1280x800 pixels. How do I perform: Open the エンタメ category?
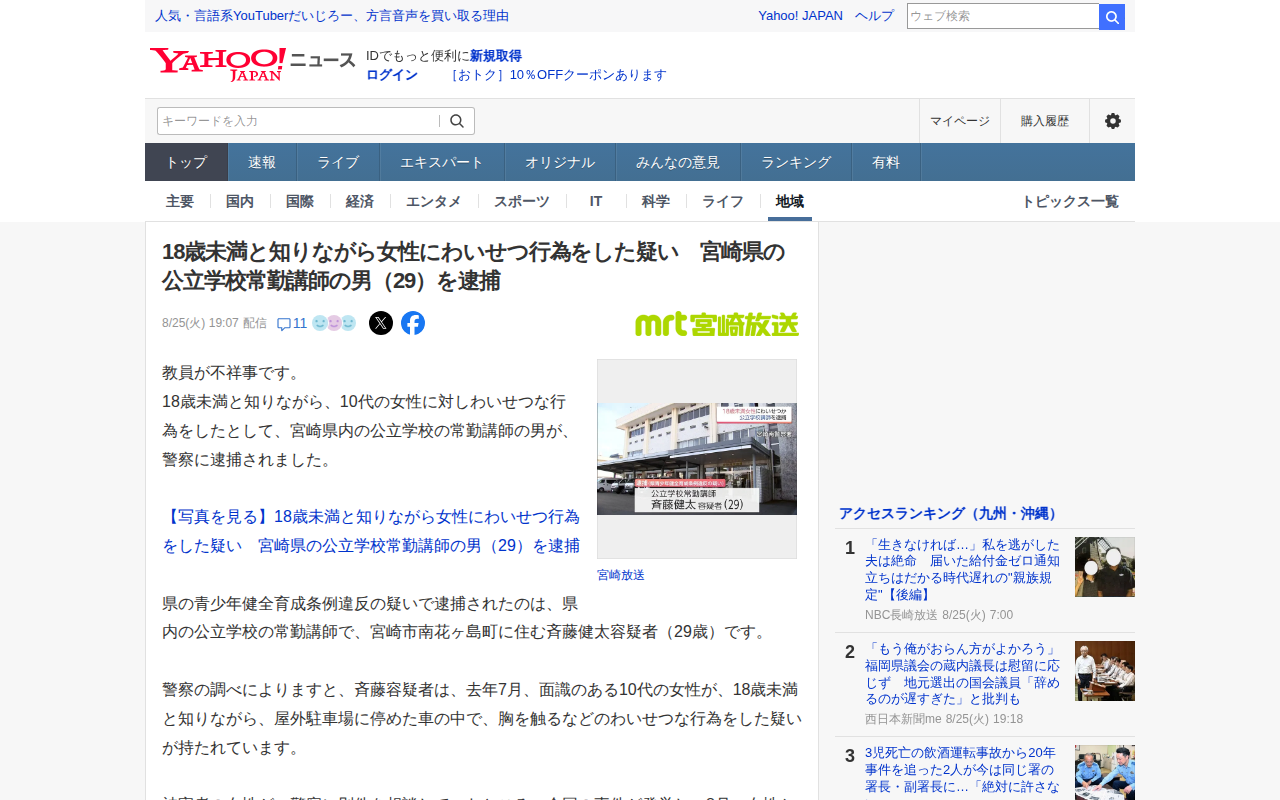[434, 201]
